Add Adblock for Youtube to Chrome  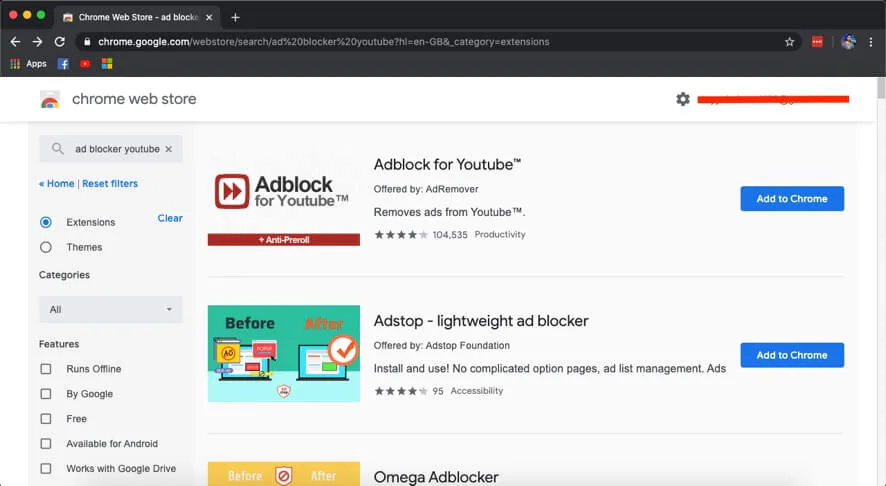(x=791, y=199)
